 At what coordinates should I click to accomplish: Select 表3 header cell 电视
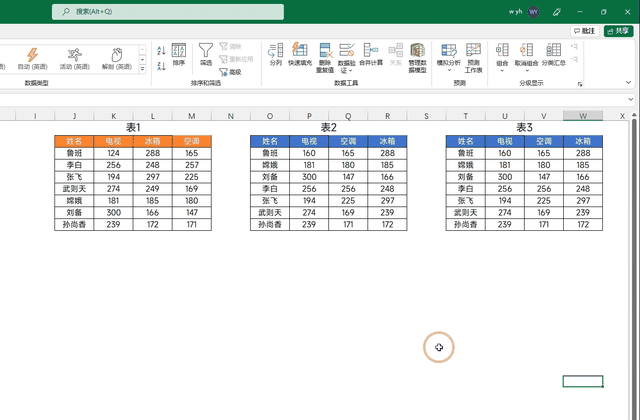point(504,141)
